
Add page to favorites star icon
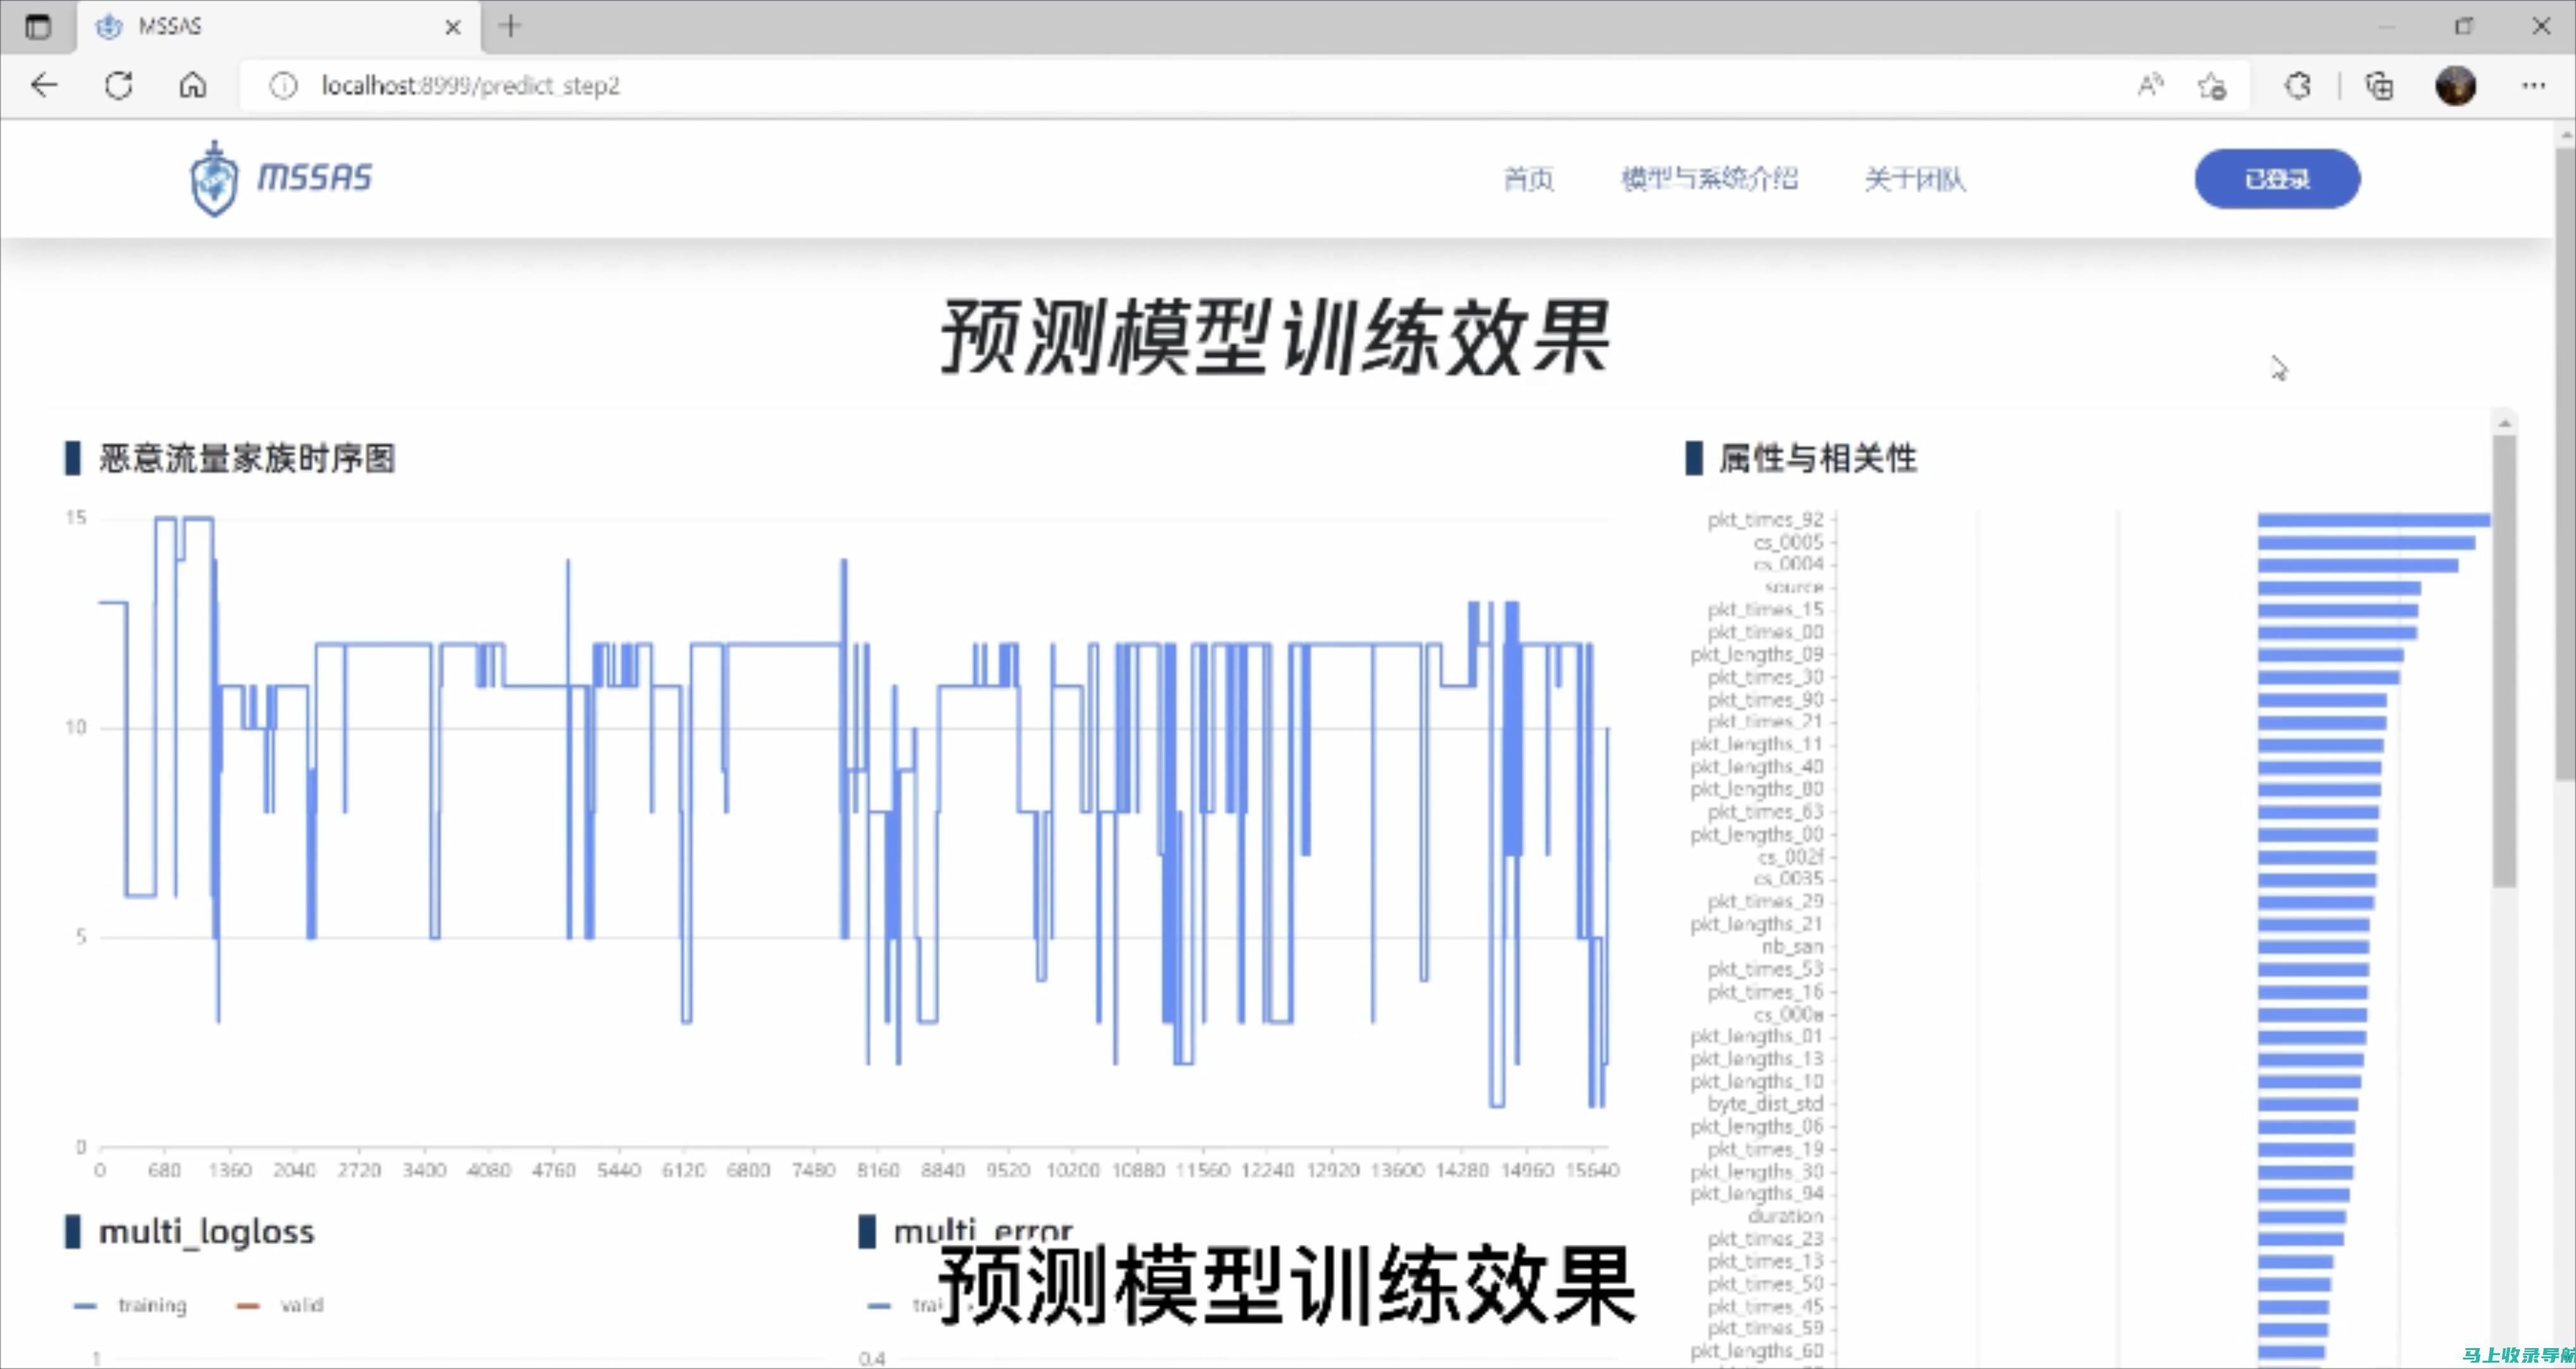(x=2212, y=86)
